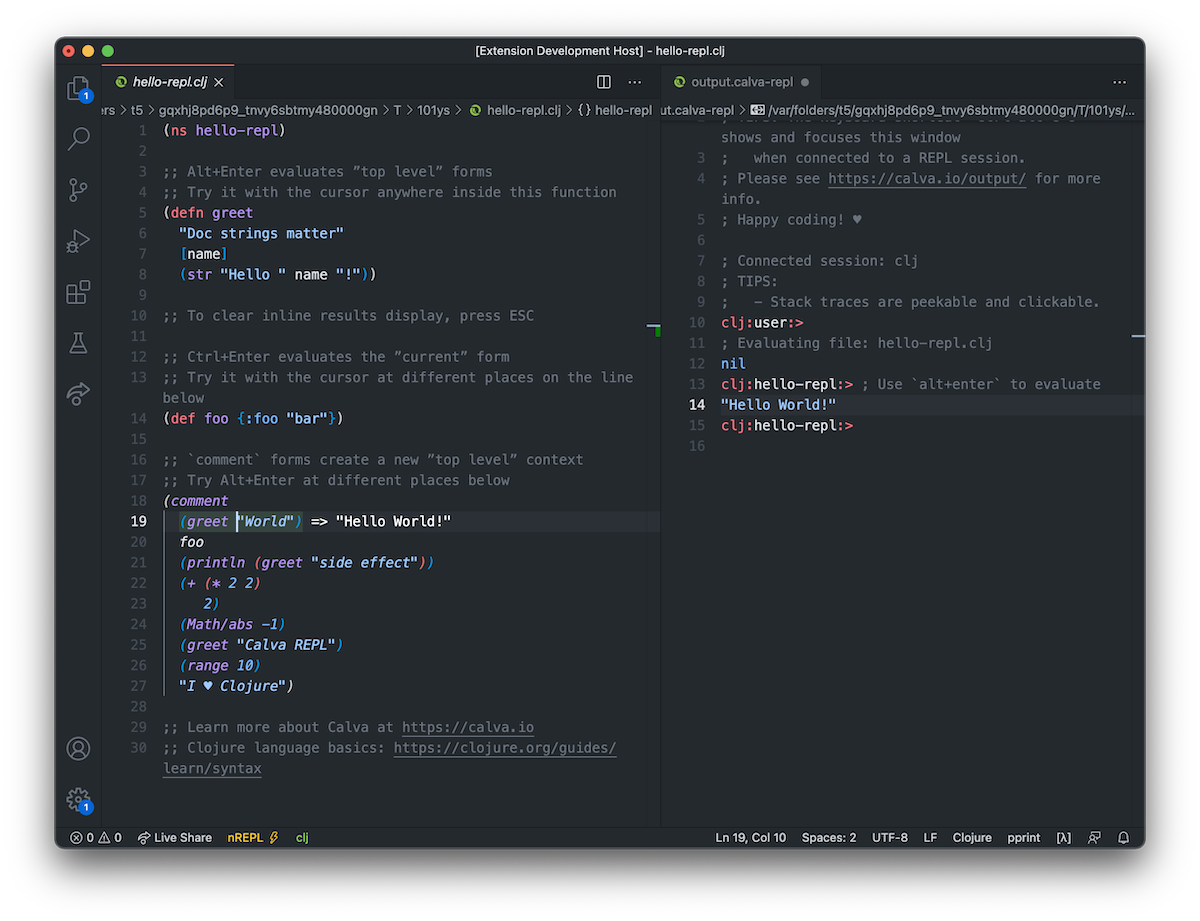Open the Run and Debug view
The height and width of the screenshot is (921, 1200).
click(79, 241)
